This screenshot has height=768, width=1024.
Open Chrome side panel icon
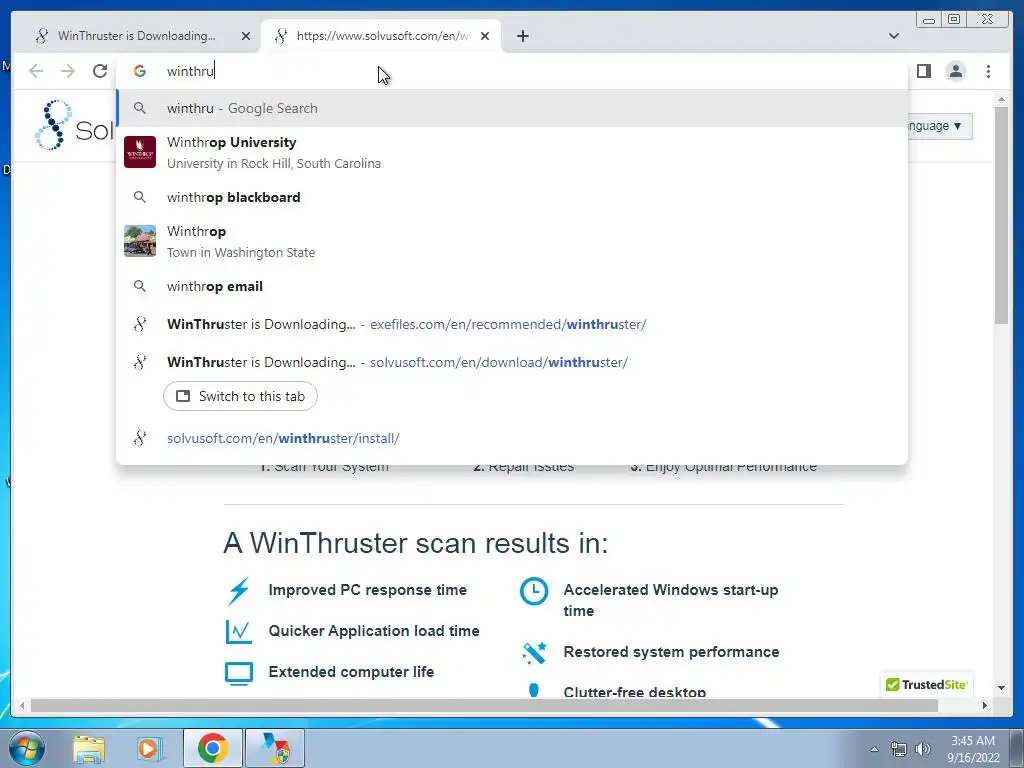923,71
